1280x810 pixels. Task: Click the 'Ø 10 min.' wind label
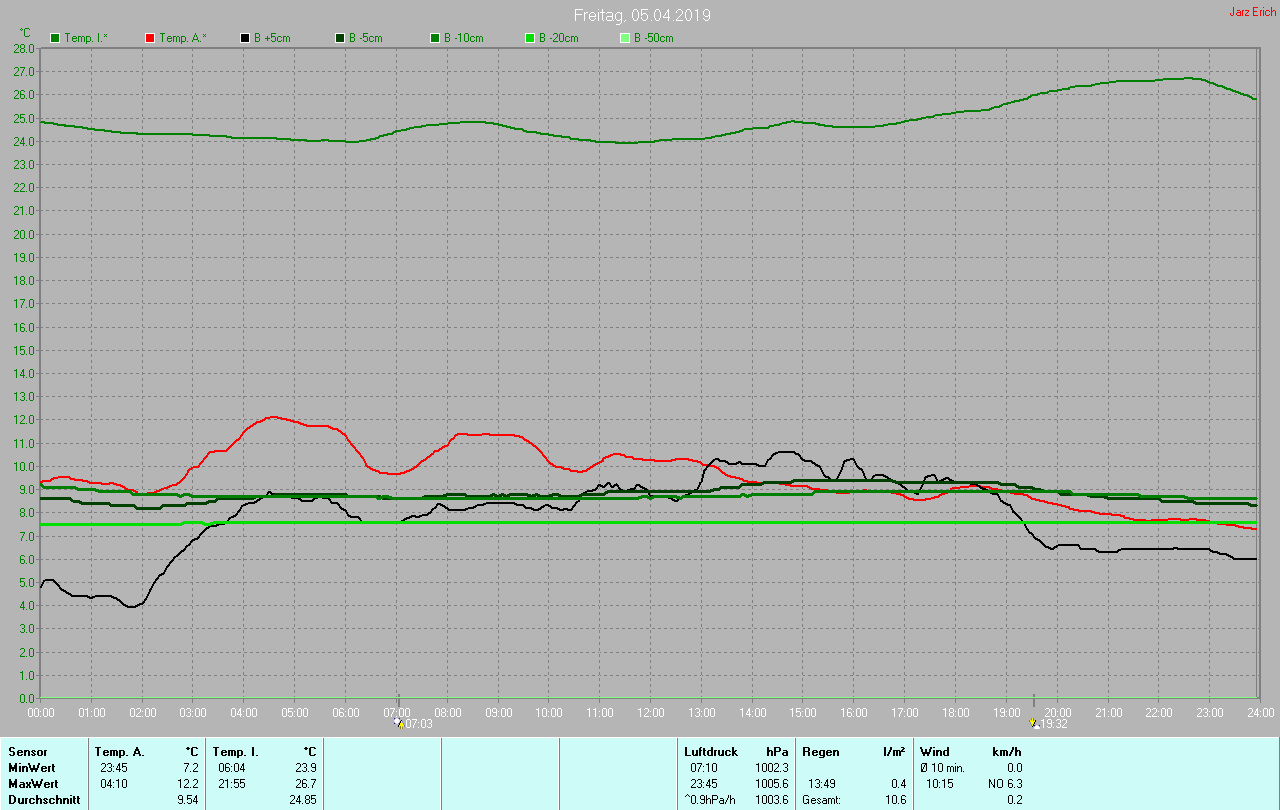coord(944,767)
